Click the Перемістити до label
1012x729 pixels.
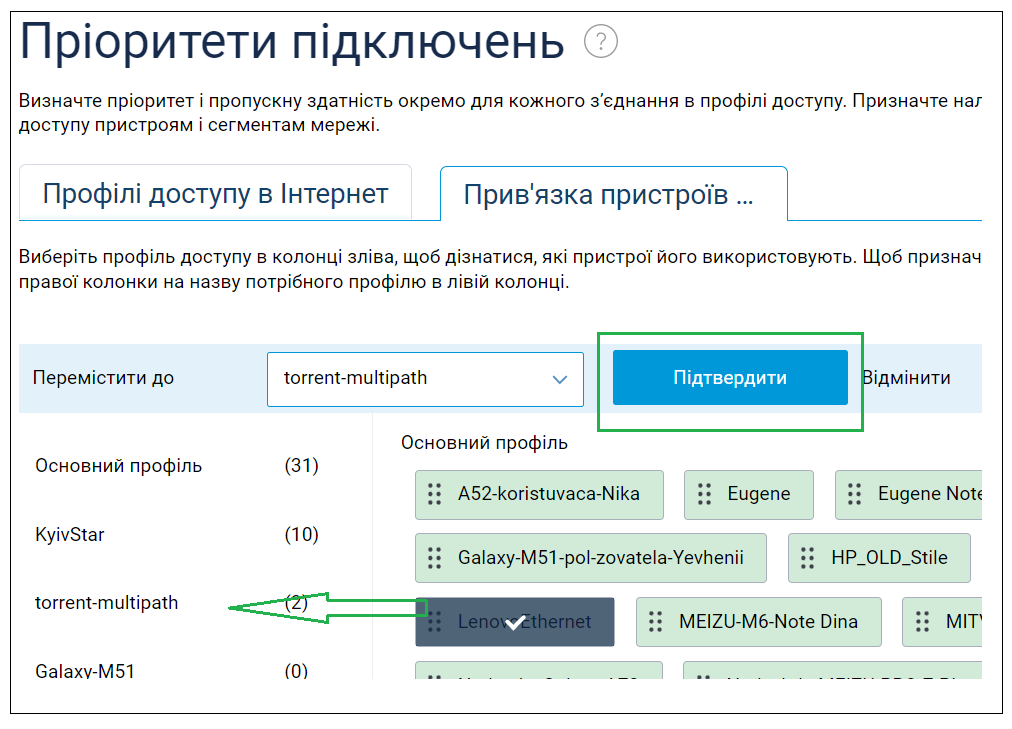pyautogui.click(x=104, y=378)
